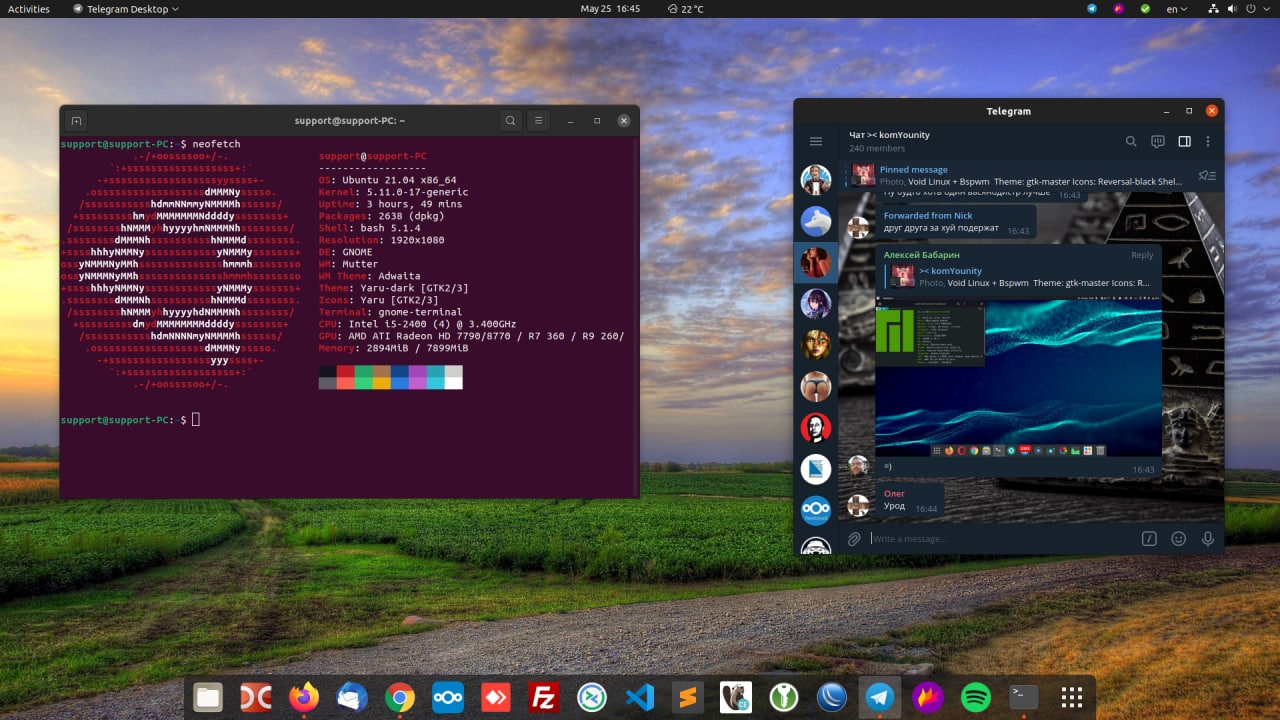
Task: Attach a file with the paperclip icon
Action: 854,539
